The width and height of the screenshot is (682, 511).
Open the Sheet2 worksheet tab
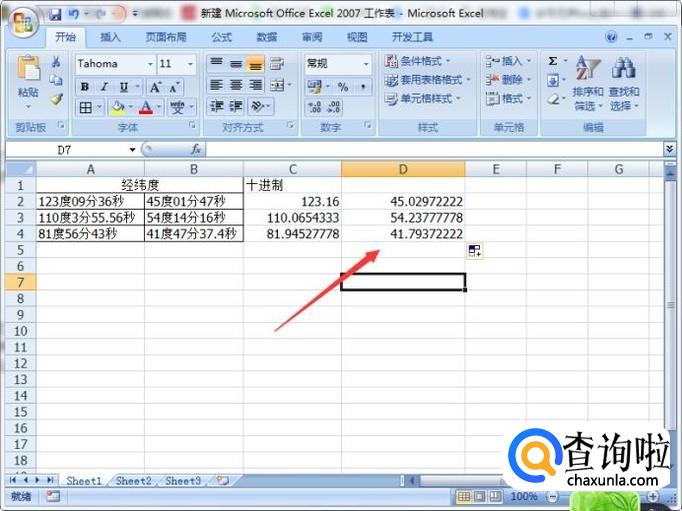[133, 481]
